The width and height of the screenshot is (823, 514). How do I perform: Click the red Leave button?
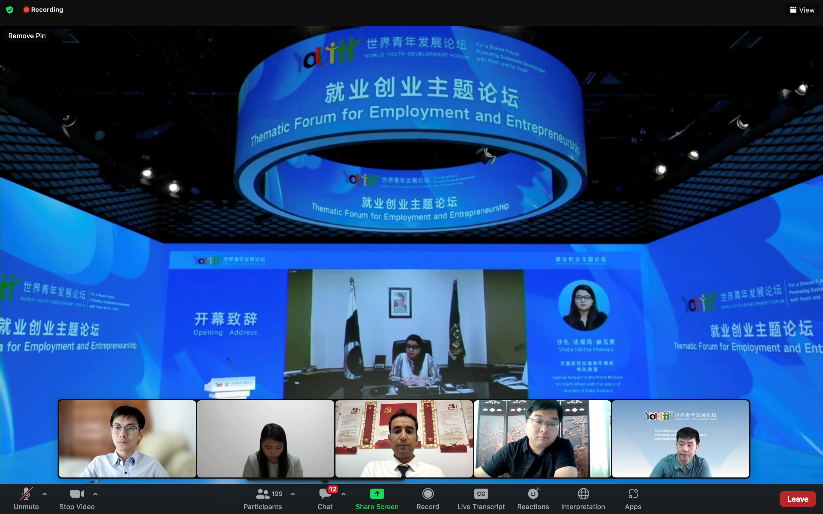coord(797,499)
